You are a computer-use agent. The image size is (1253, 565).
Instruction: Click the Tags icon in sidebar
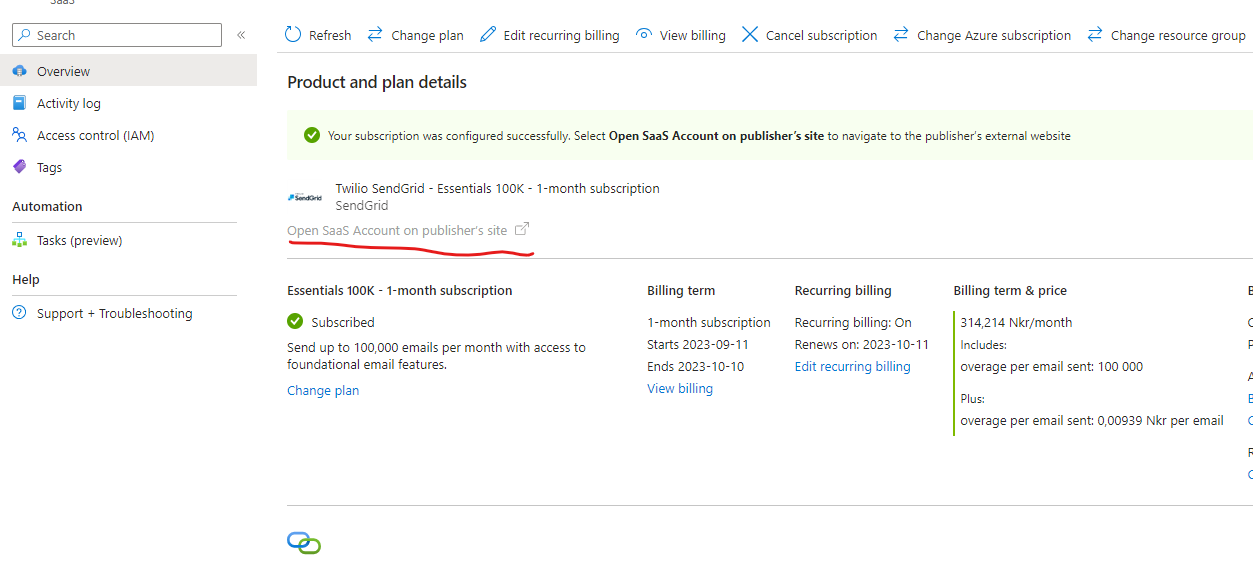point(19,167)
